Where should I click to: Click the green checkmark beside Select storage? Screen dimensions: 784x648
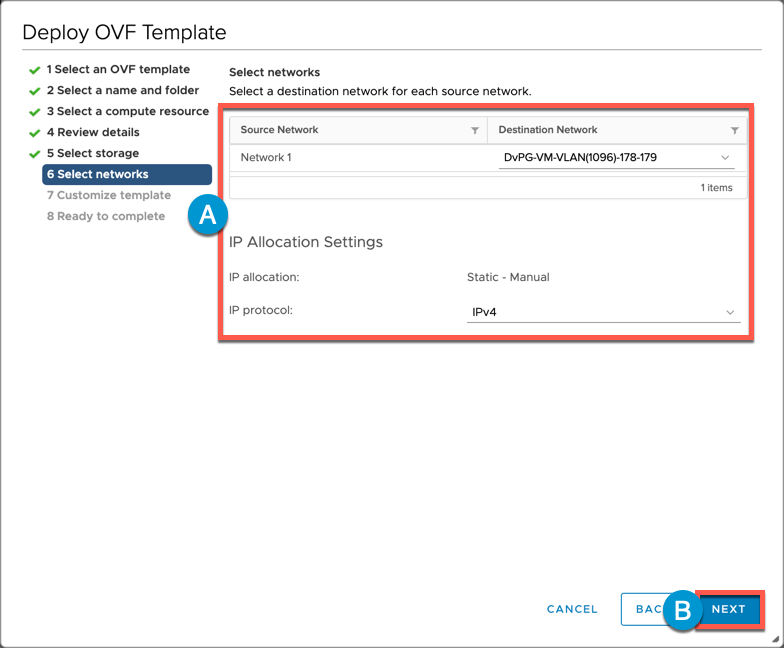click(x=34, y=154)
